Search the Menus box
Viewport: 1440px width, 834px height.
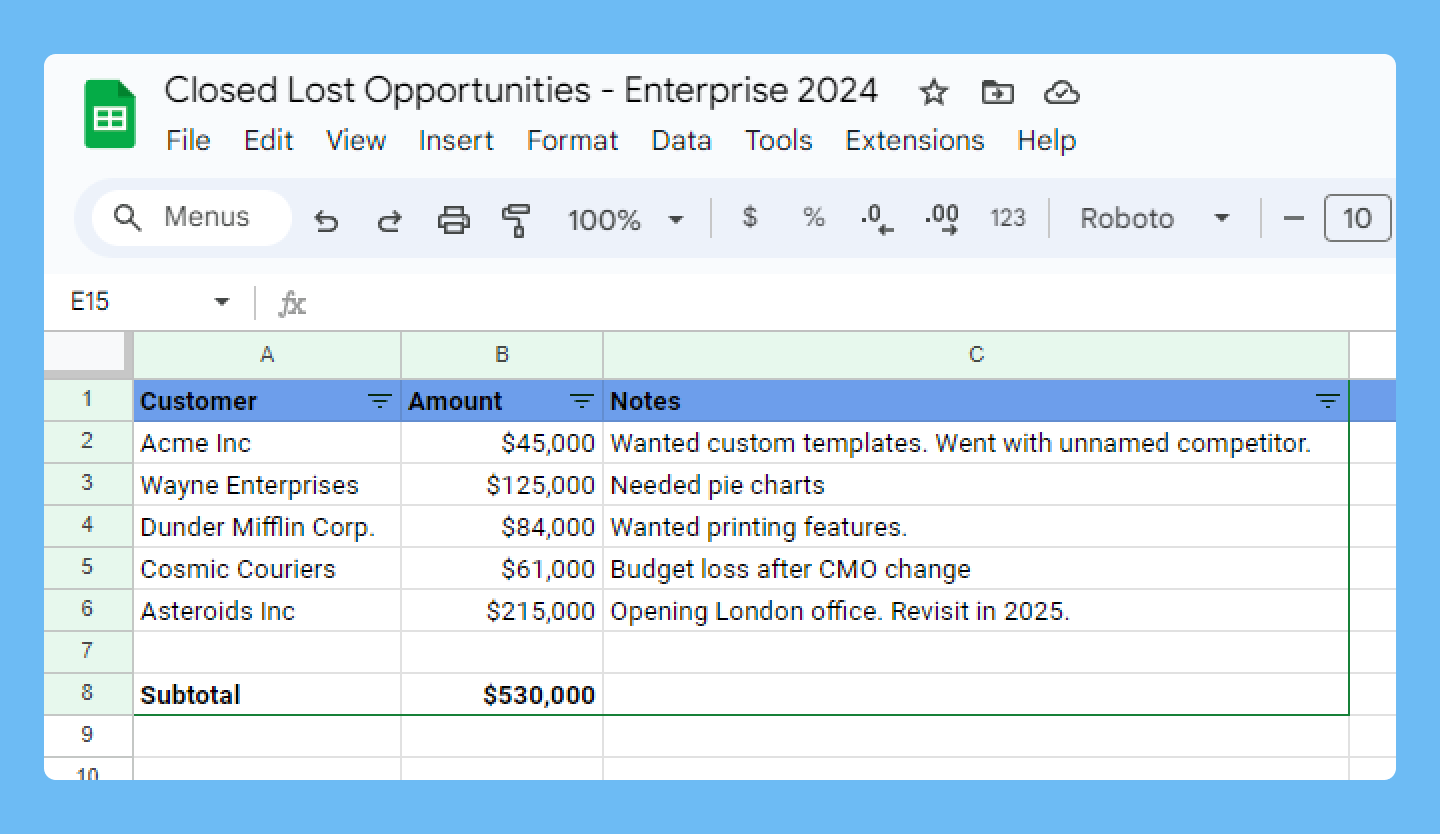coord(191,217)
